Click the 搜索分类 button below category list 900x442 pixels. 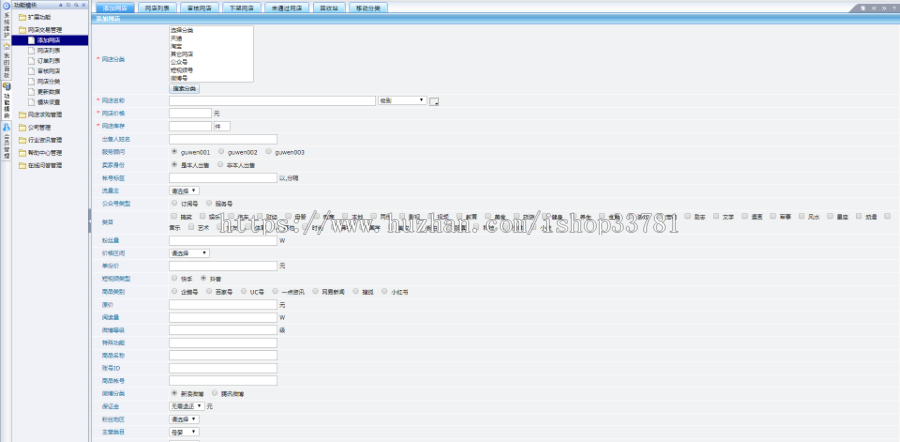coord(184,89)
